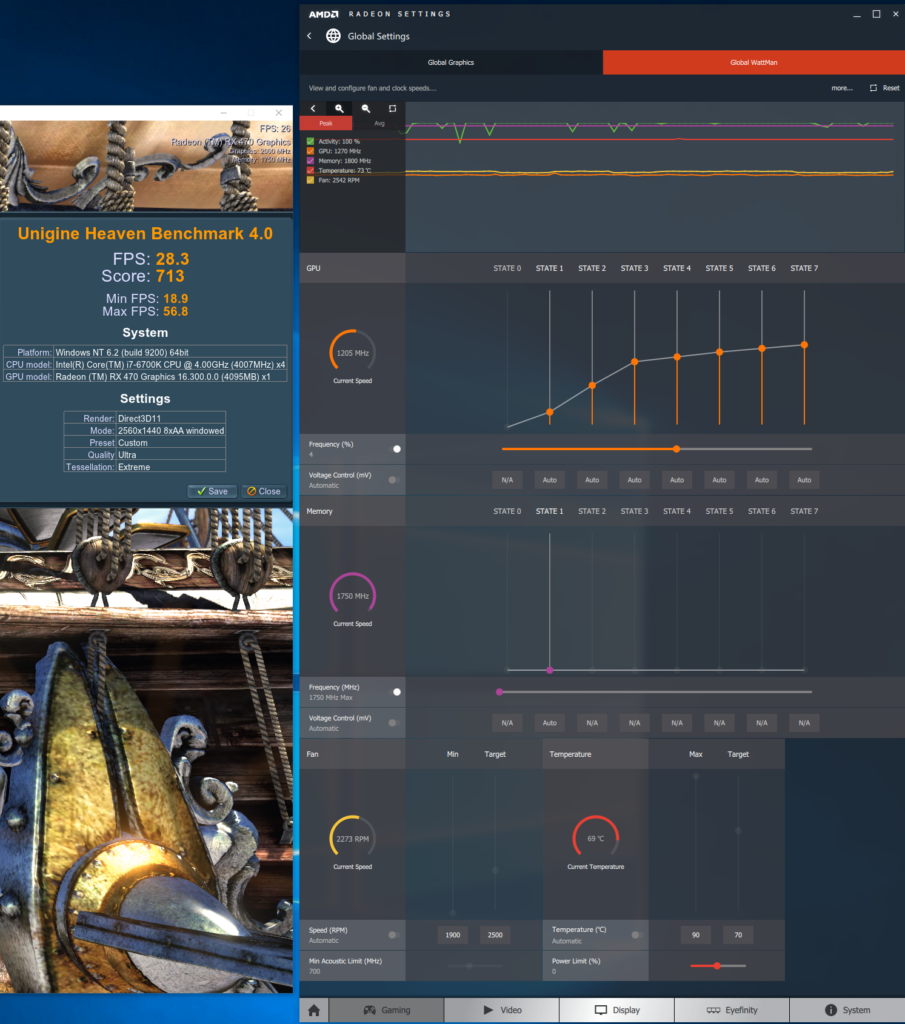The height and width of the screenshot is (1024, 905).
Task: Maximize the Radeon Settings window
Action: click(x=876, y=14)
